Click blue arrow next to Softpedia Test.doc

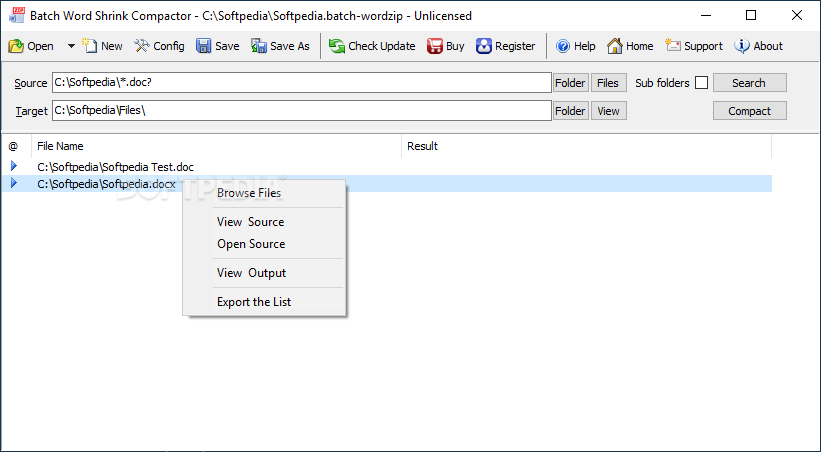coord(14,166)
